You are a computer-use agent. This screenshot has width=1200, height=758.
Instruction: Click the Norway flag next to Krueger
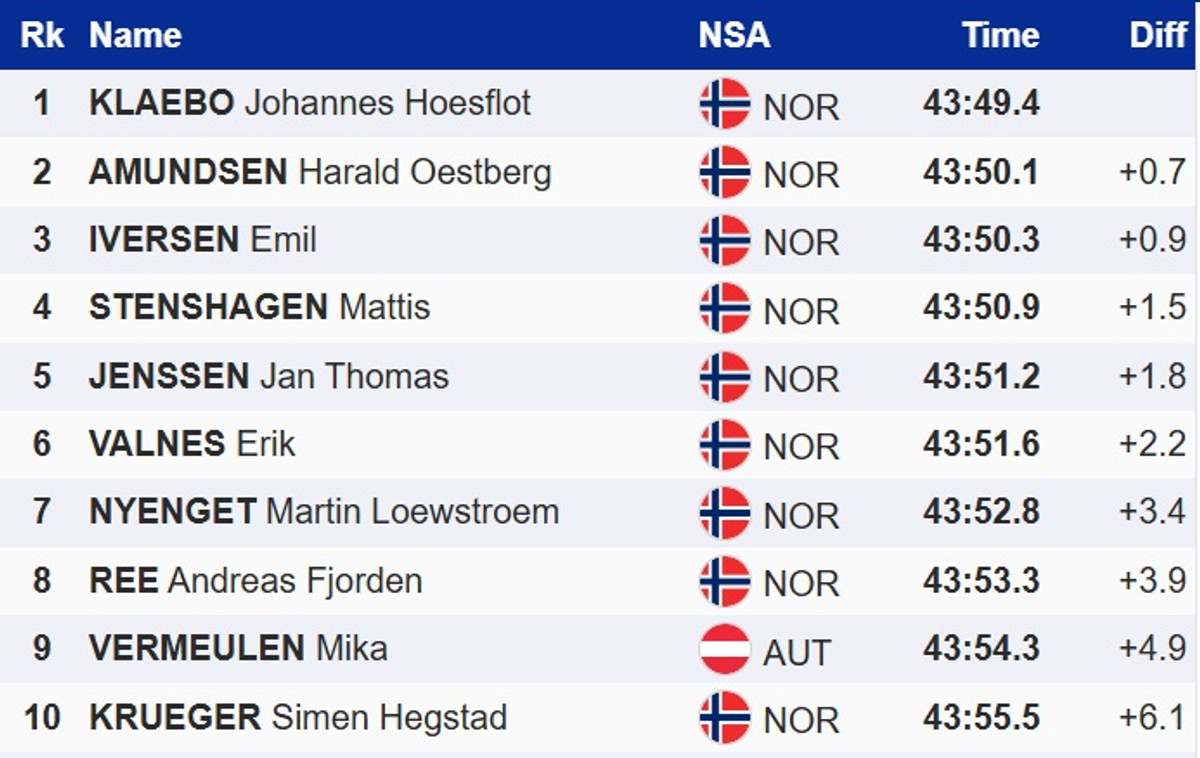(725, 718)
